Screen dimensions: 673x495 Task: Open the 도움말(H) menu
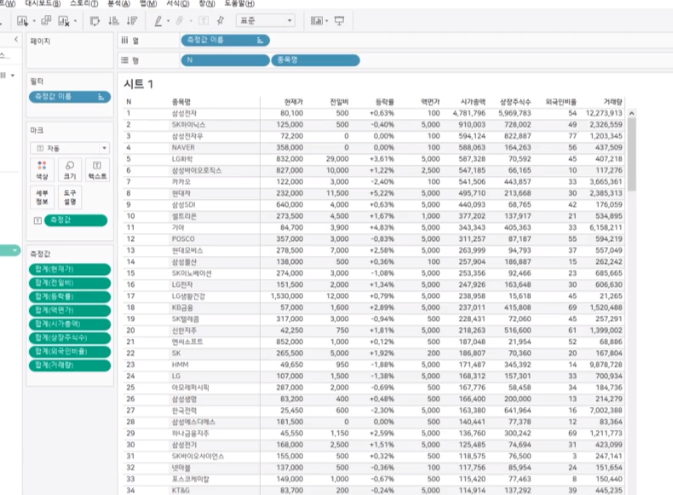(239, 3)
